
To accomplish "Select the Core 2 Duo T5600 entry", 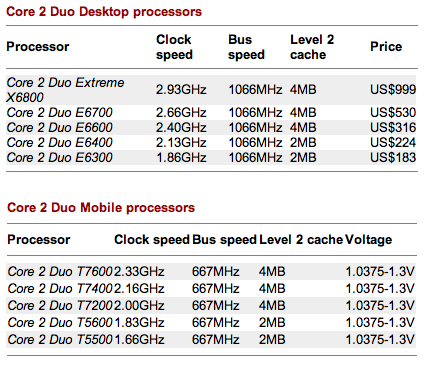I will [60, 323].
